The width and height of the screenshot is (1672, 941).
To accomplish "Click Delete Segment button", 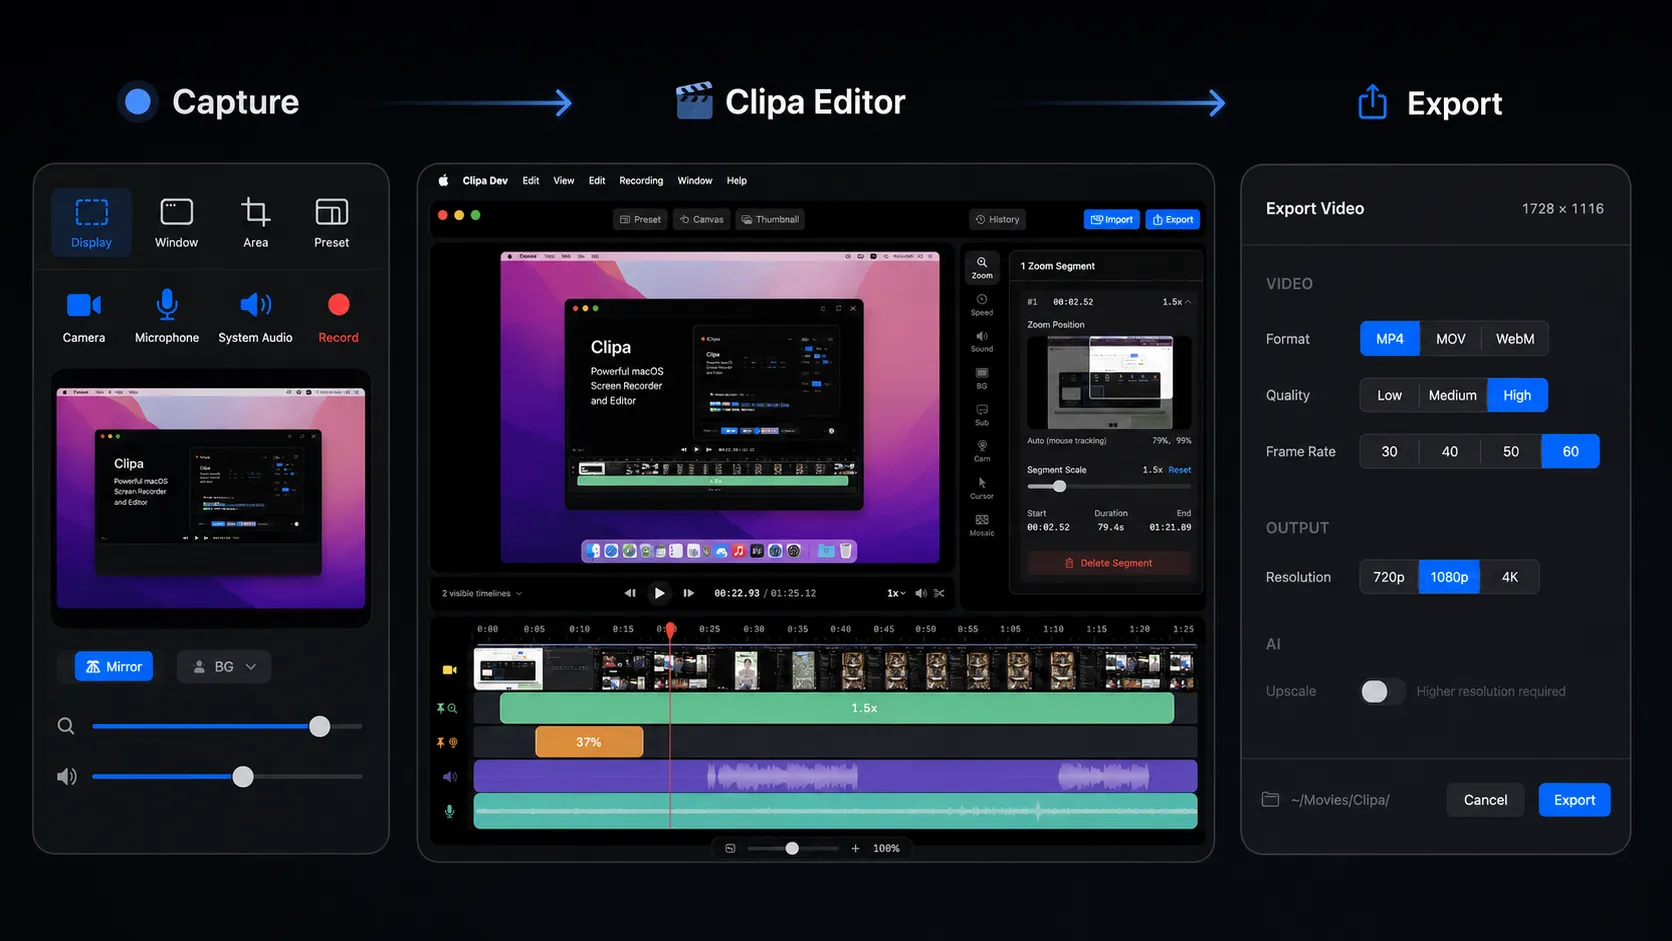I will click(x=1109, y=563).
